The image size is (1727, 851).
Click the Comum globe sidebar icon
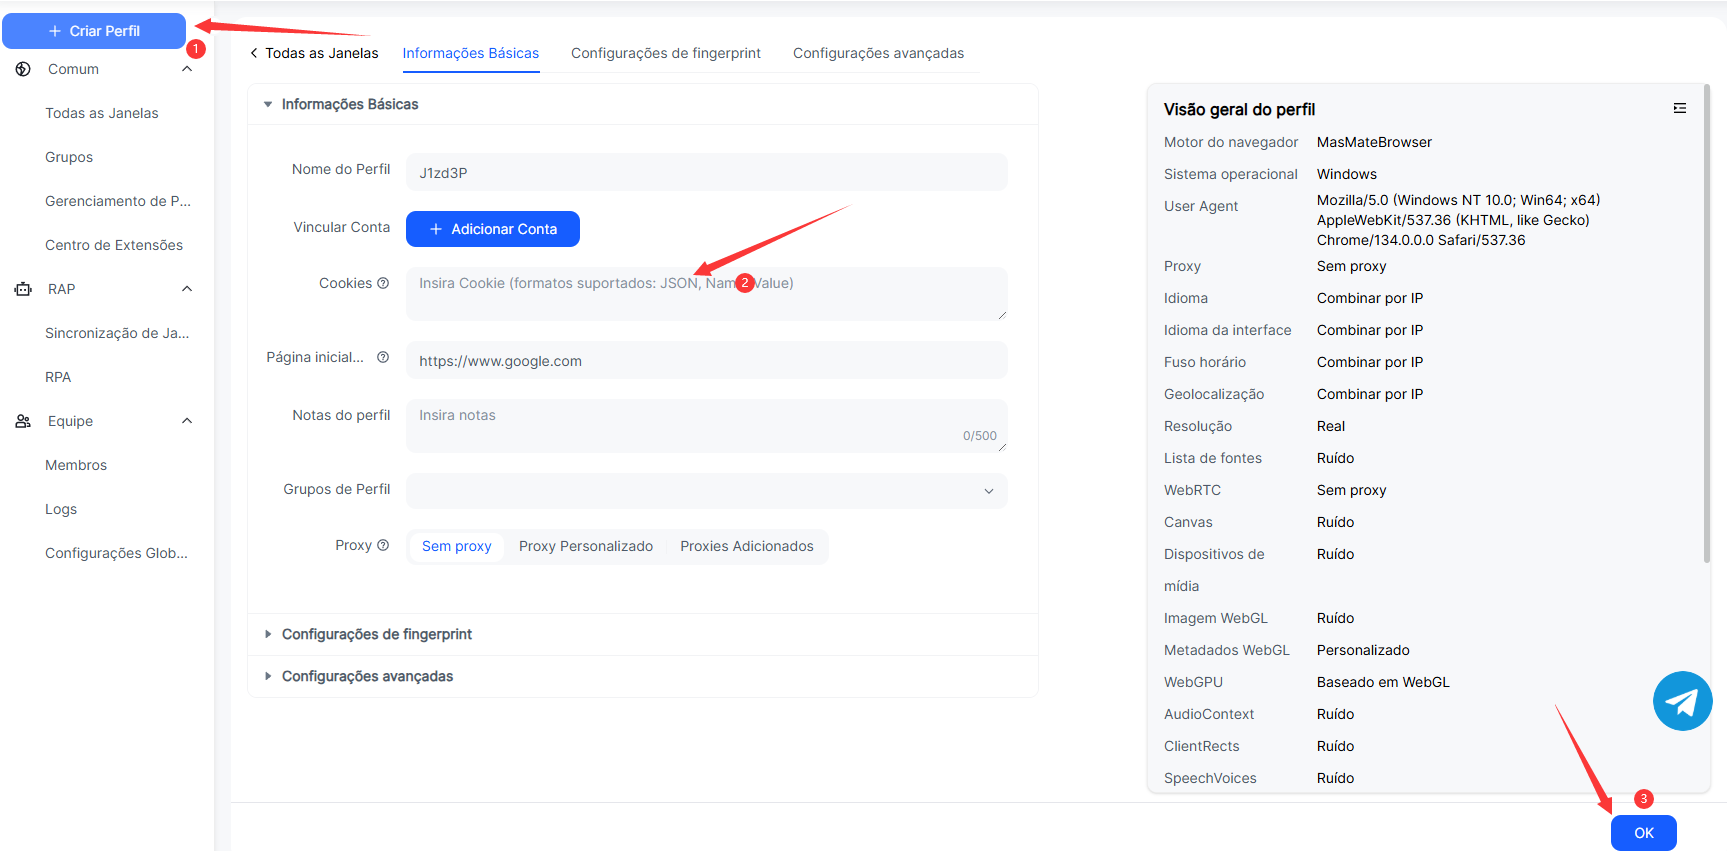[23, 69]
